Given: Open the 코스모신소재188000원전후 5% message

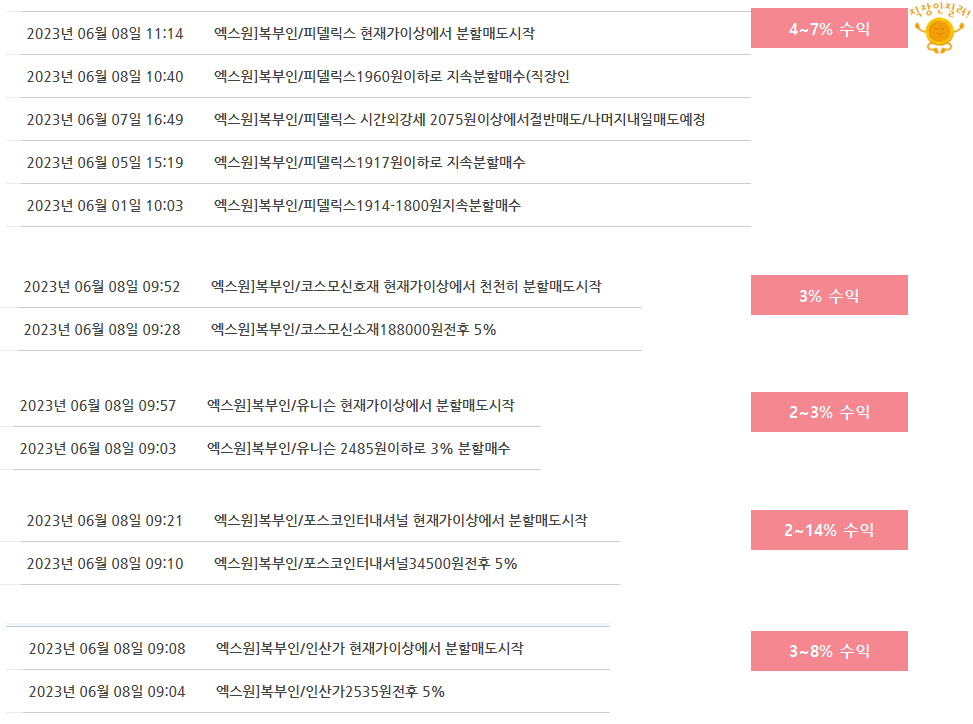Looking at the screenshot, I should pyautogui.click(x=354, y=329).
